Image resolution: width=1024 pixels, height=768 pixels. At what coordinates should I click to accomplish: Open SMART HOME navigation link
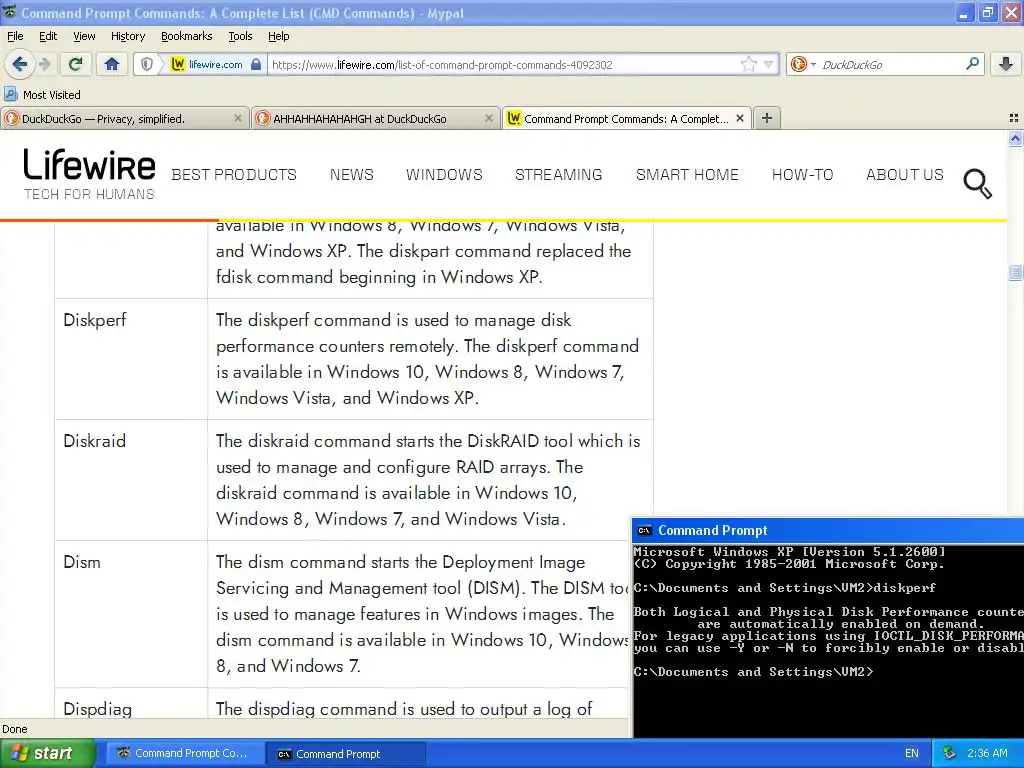(687, 175)
